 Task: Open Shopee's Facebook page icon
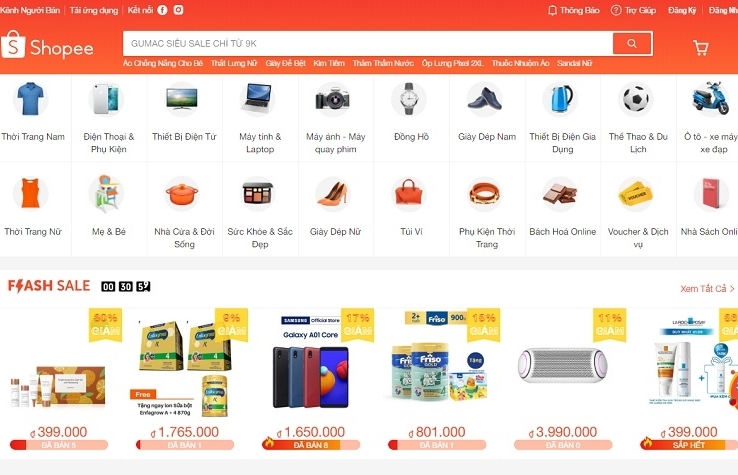pos(162,10)
